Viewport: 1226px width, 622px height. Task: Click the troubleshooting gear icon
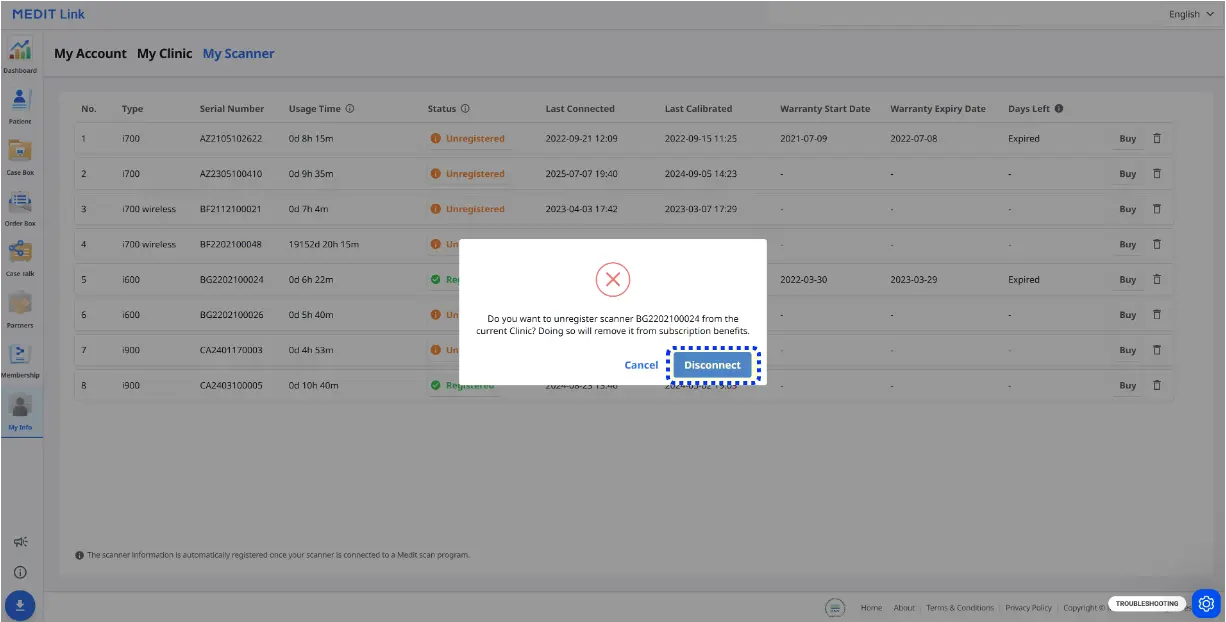pyautogui.click(x=1206, y=604)
